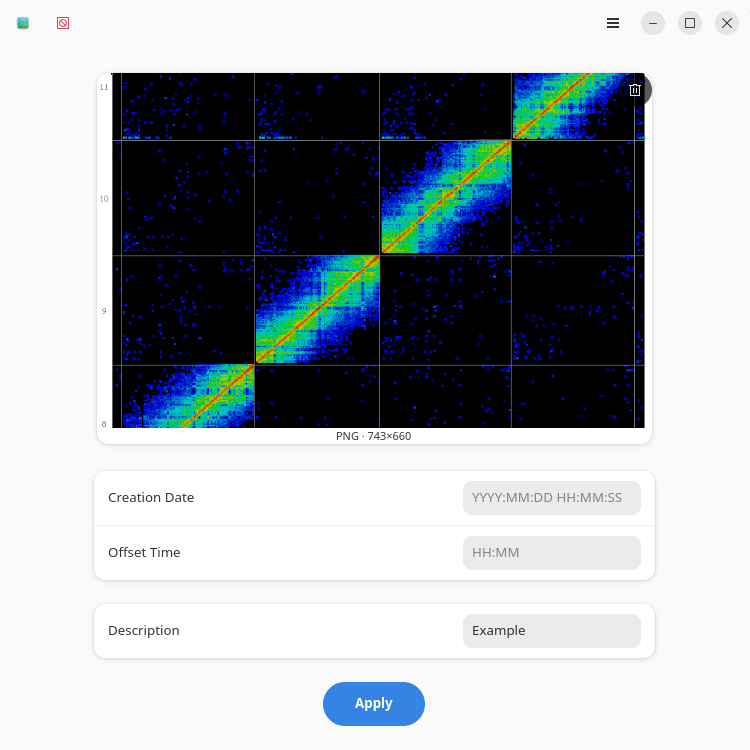Select the Description field containing Example
Viewport: 750px width, 750px height.
551,631
